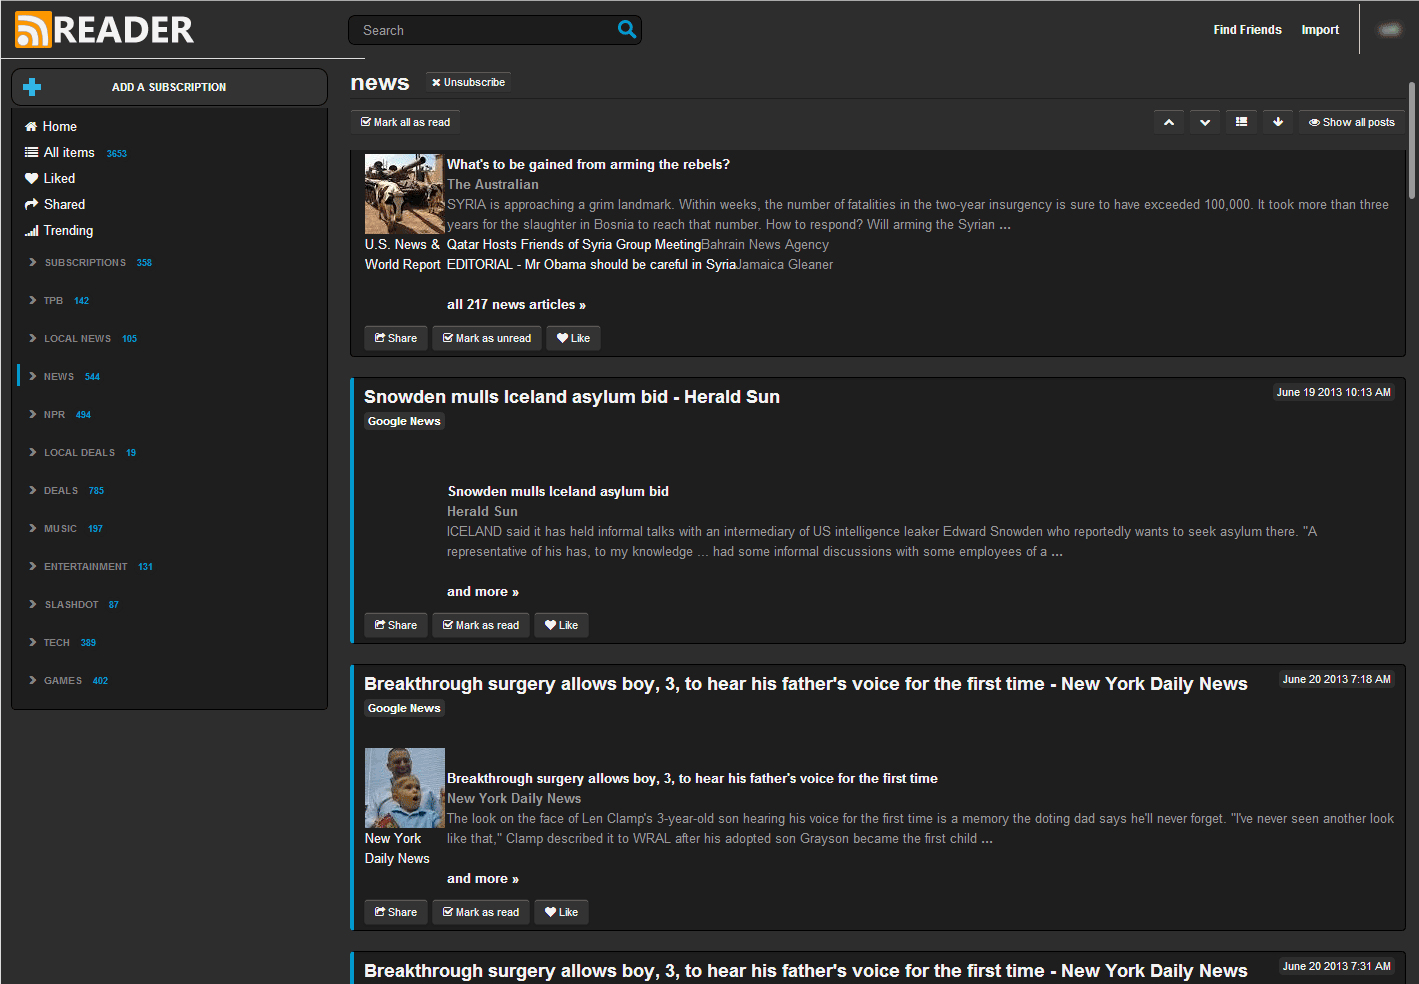This screenshot has height=984, width=1419.
Task: Mark 7:18 AM Breakthrough surgery article as read
Action: click(x=481, y=912)
